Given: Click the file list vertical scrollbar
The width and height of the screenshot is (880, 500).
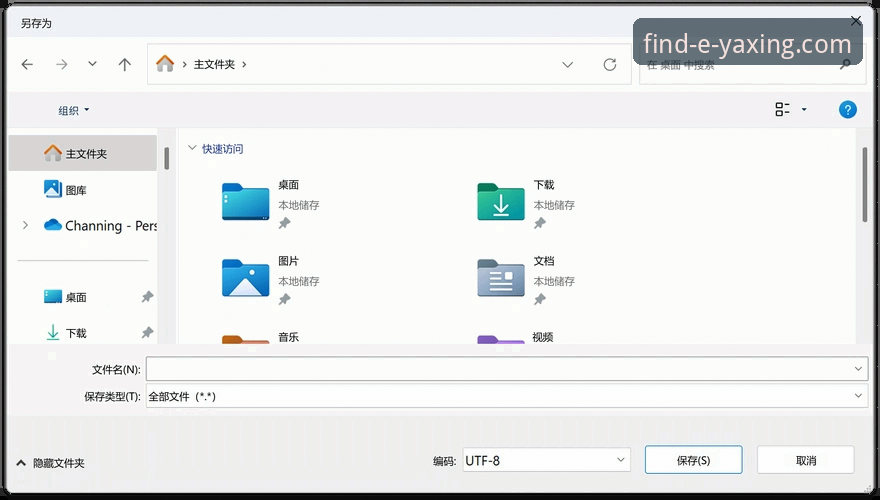Looking at the screenshot, I should [864, 184].
